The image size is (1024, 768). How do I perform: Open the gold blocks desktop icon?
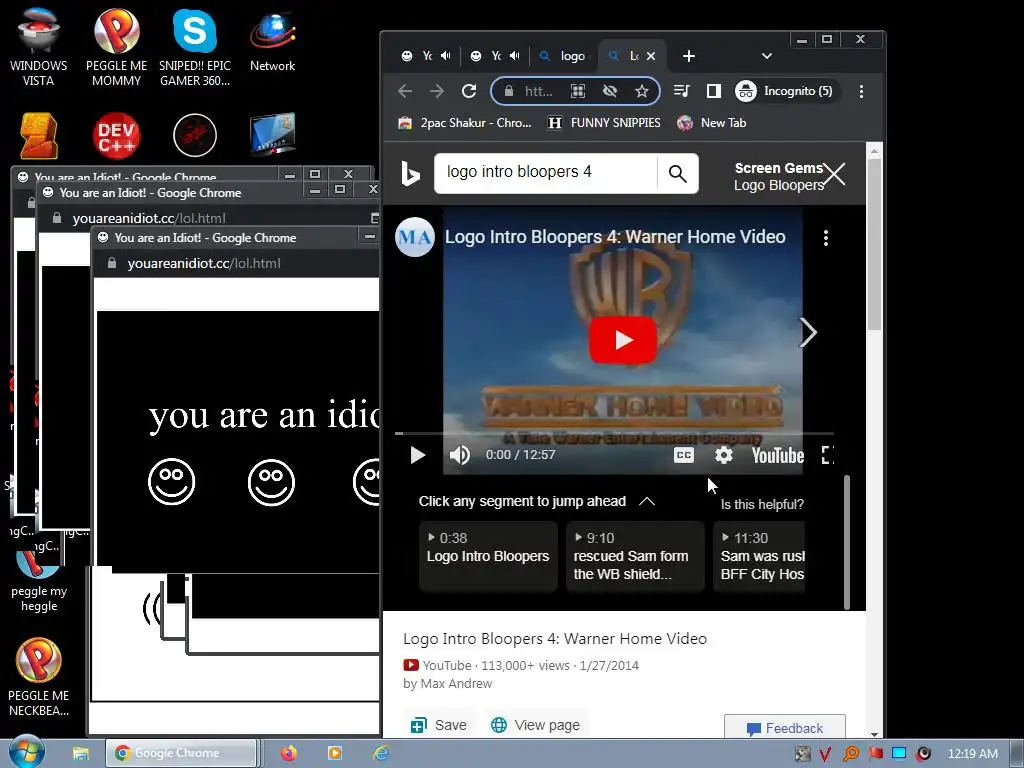pos(39,136)
